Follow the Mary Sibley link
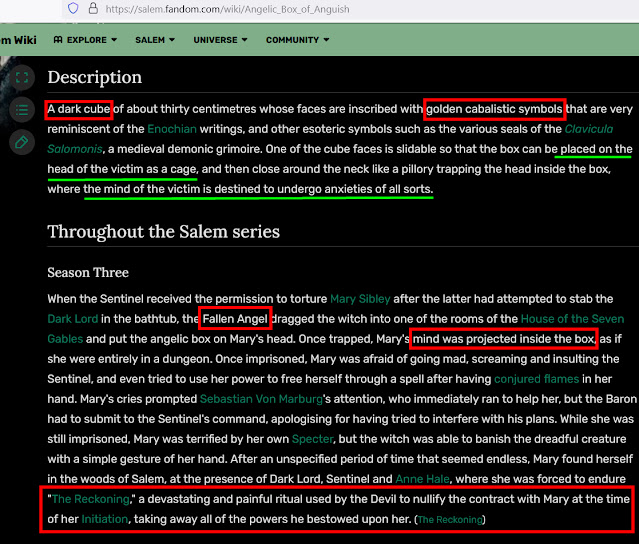 [x=360, y=299]
